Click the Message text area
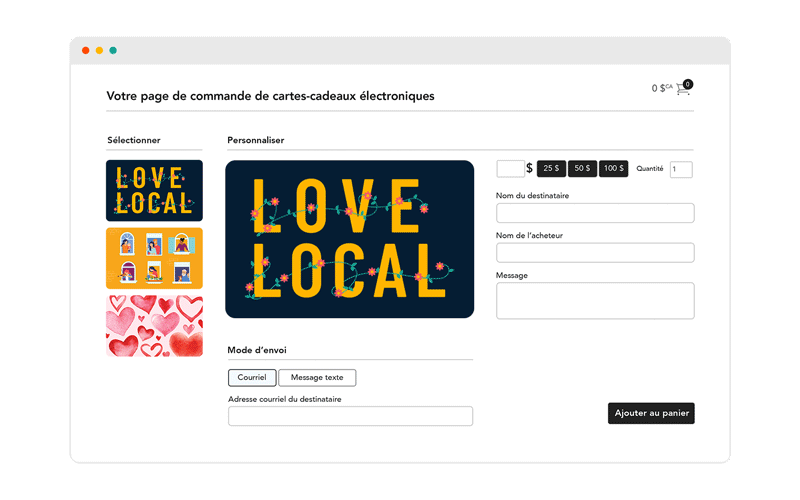The width and height of the screenshot is (800, 500). click(x=595, y=301)
